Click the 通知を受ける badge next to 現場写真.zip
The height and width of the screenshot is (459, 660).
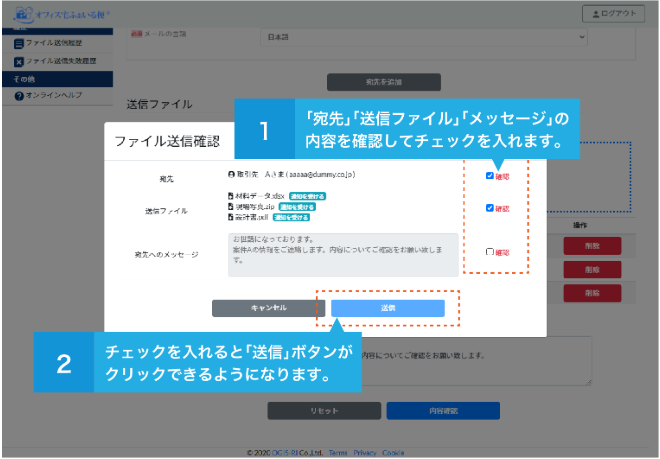click(297, 207)
